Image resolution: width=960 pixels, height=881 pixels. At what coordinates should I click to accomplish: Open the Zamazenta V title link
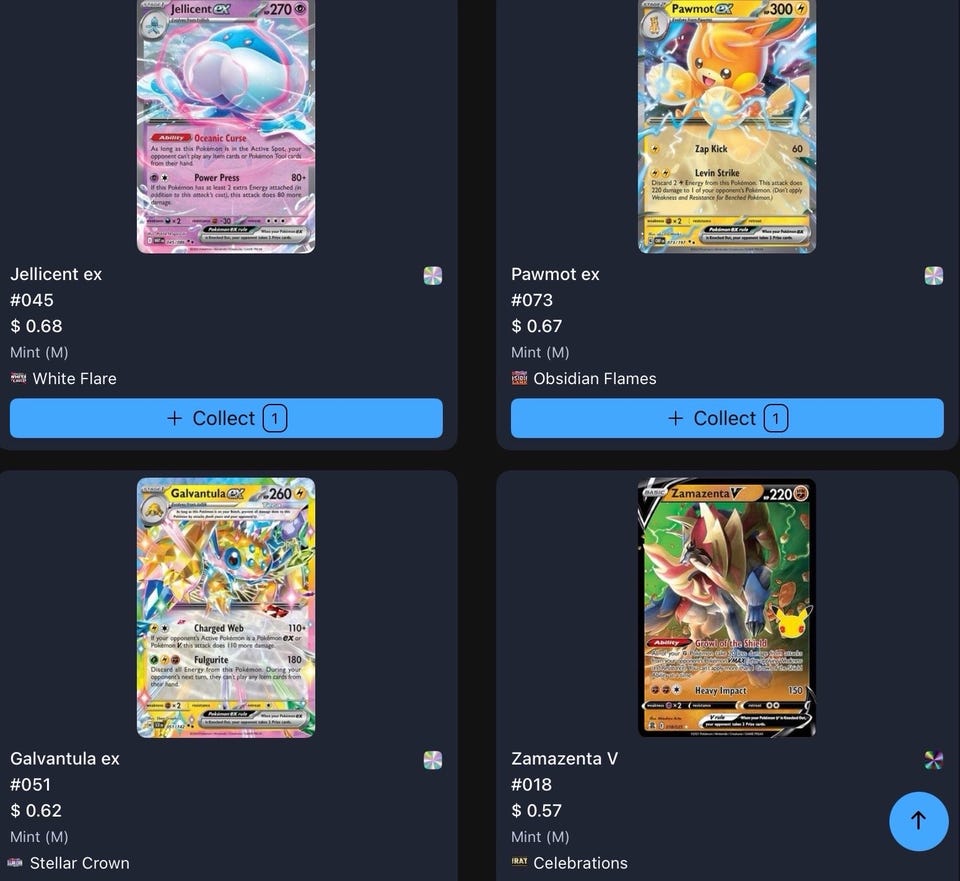[x=564, y=759]
